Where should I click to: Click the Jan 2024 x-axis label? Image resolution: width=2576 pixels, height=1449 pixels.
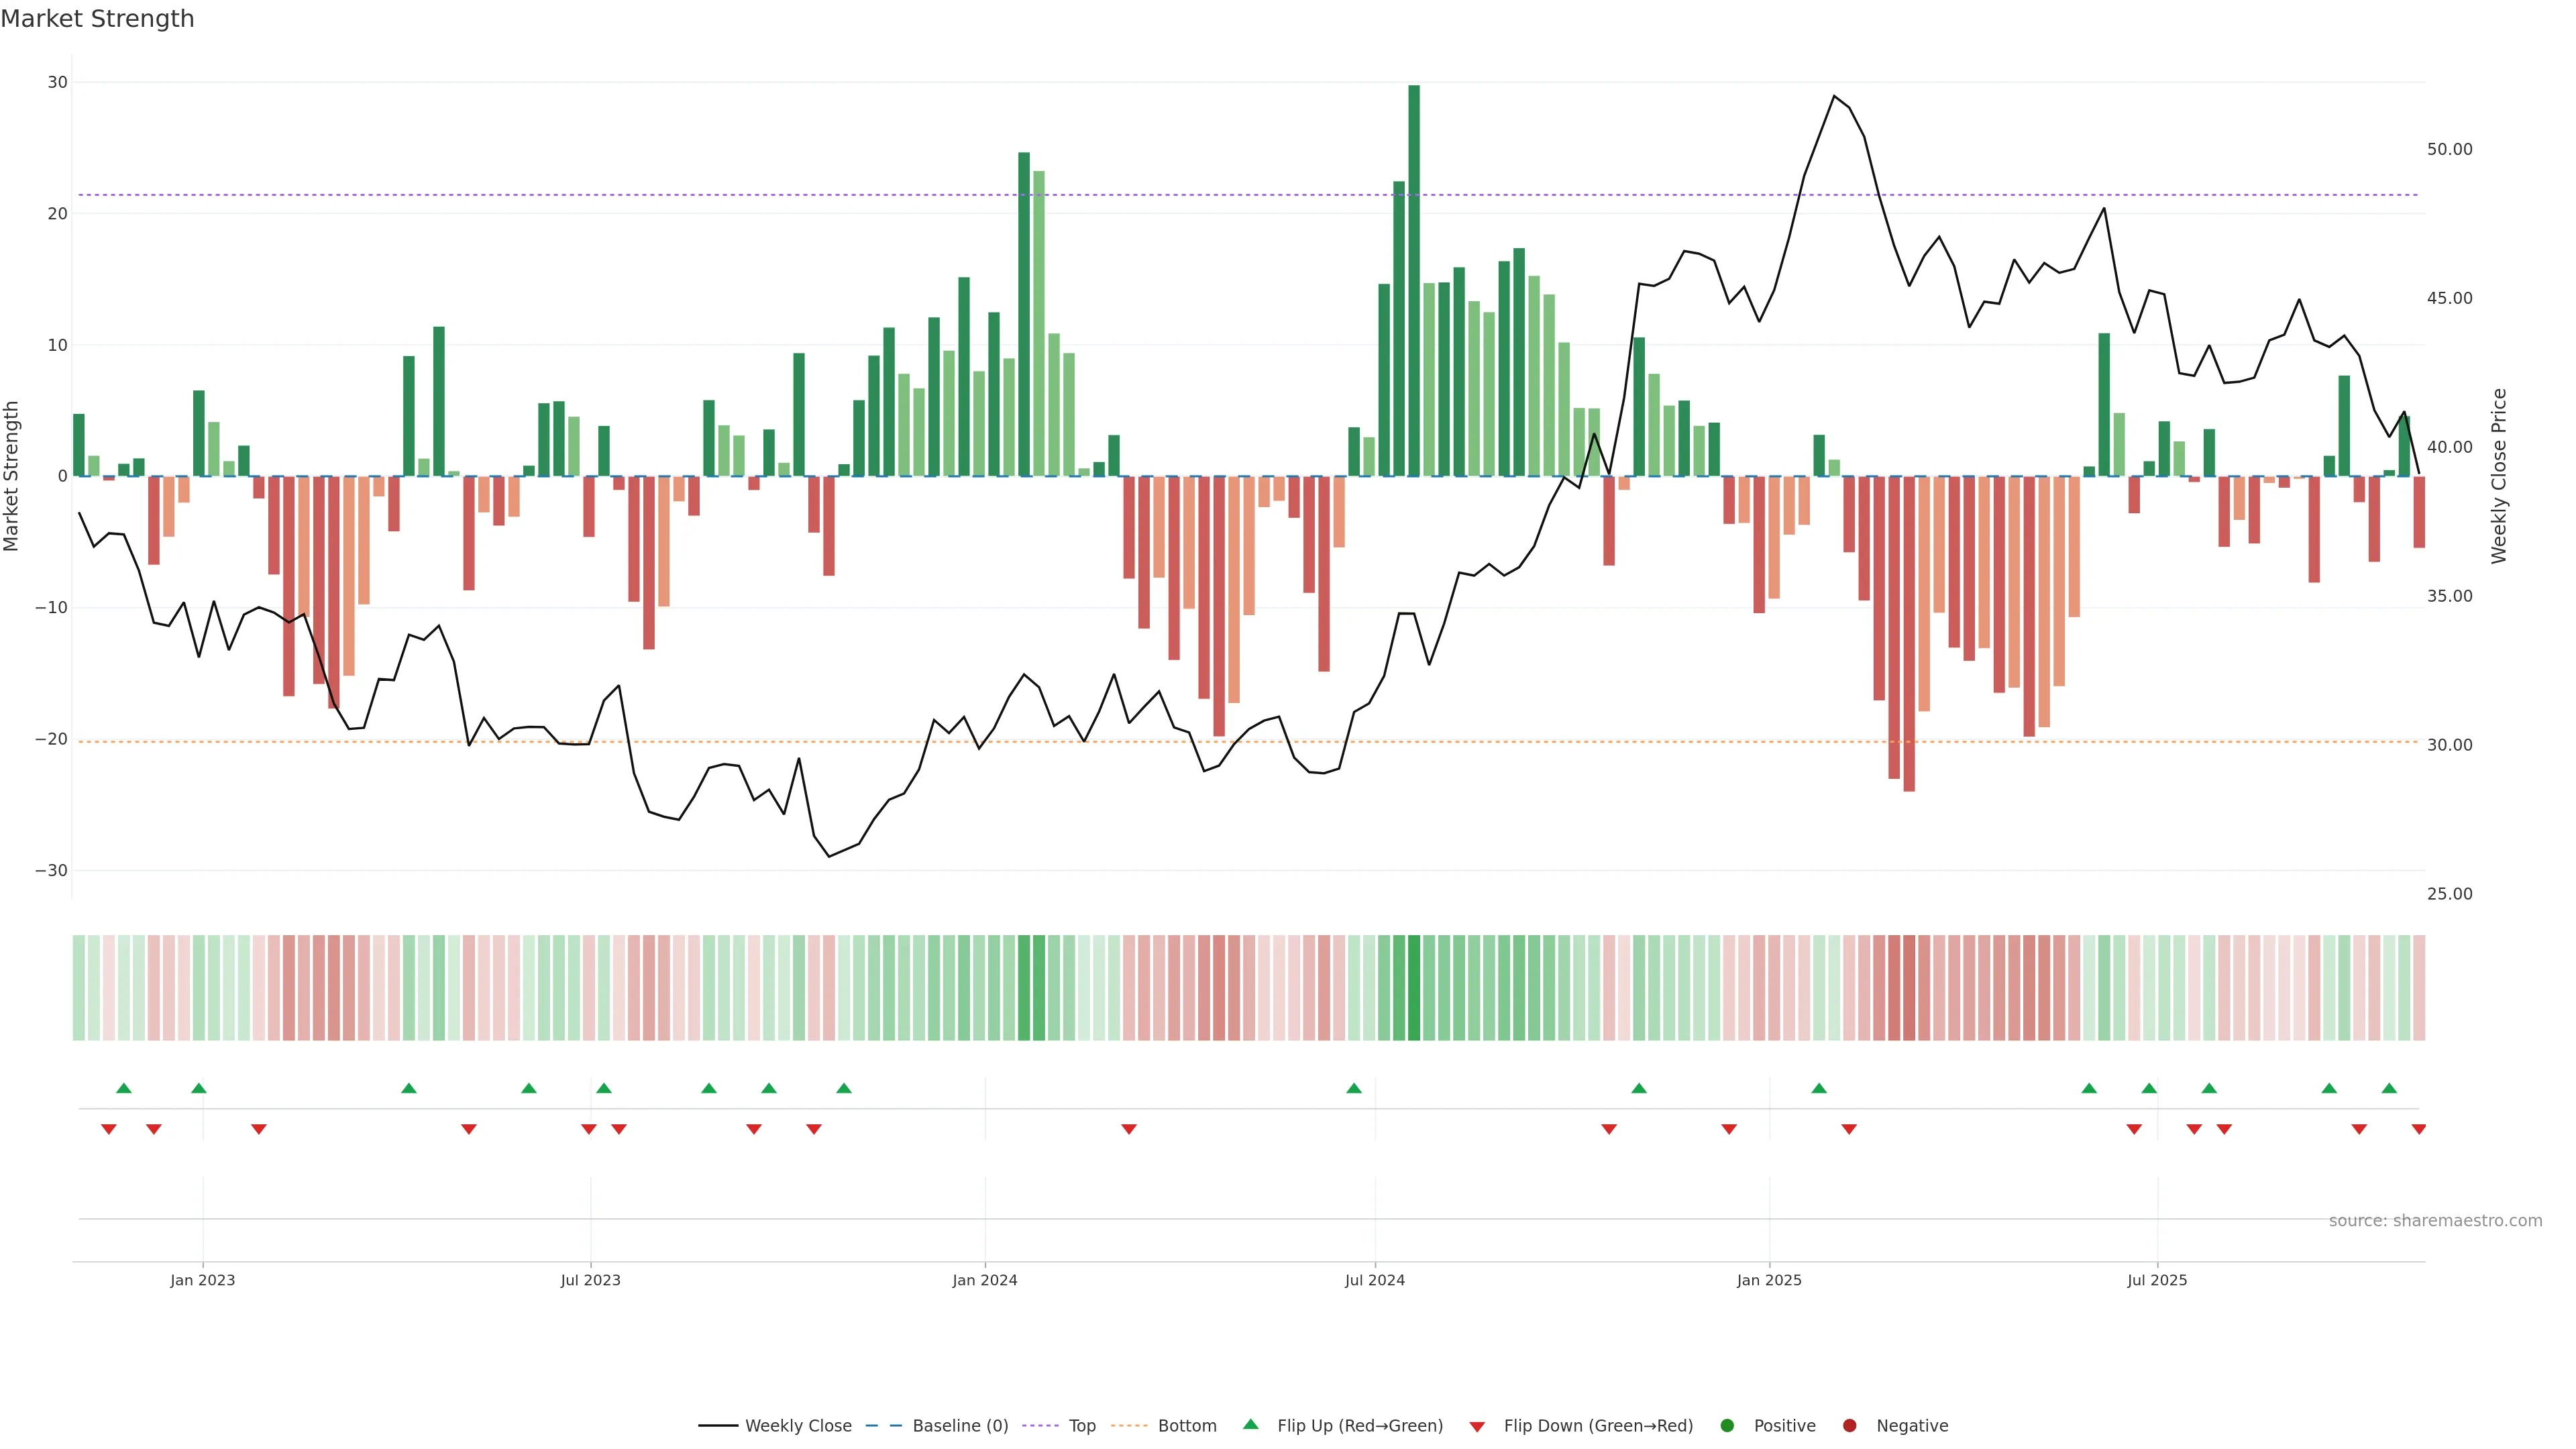tap(984, 1280)
